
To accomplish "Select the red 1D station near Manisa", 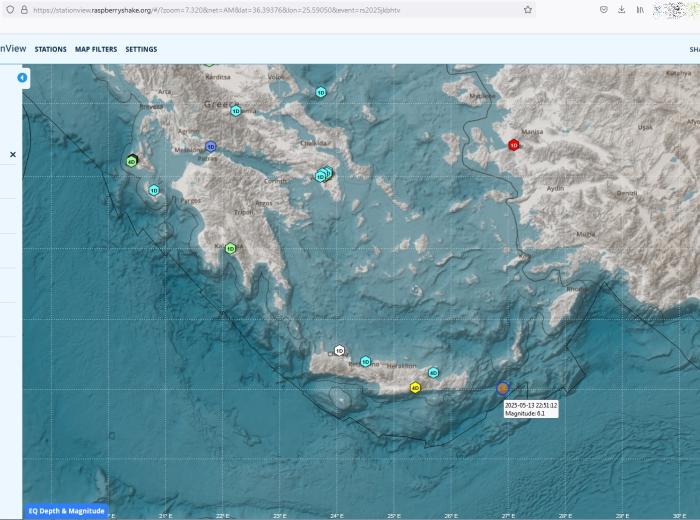I will pos(514,145).
